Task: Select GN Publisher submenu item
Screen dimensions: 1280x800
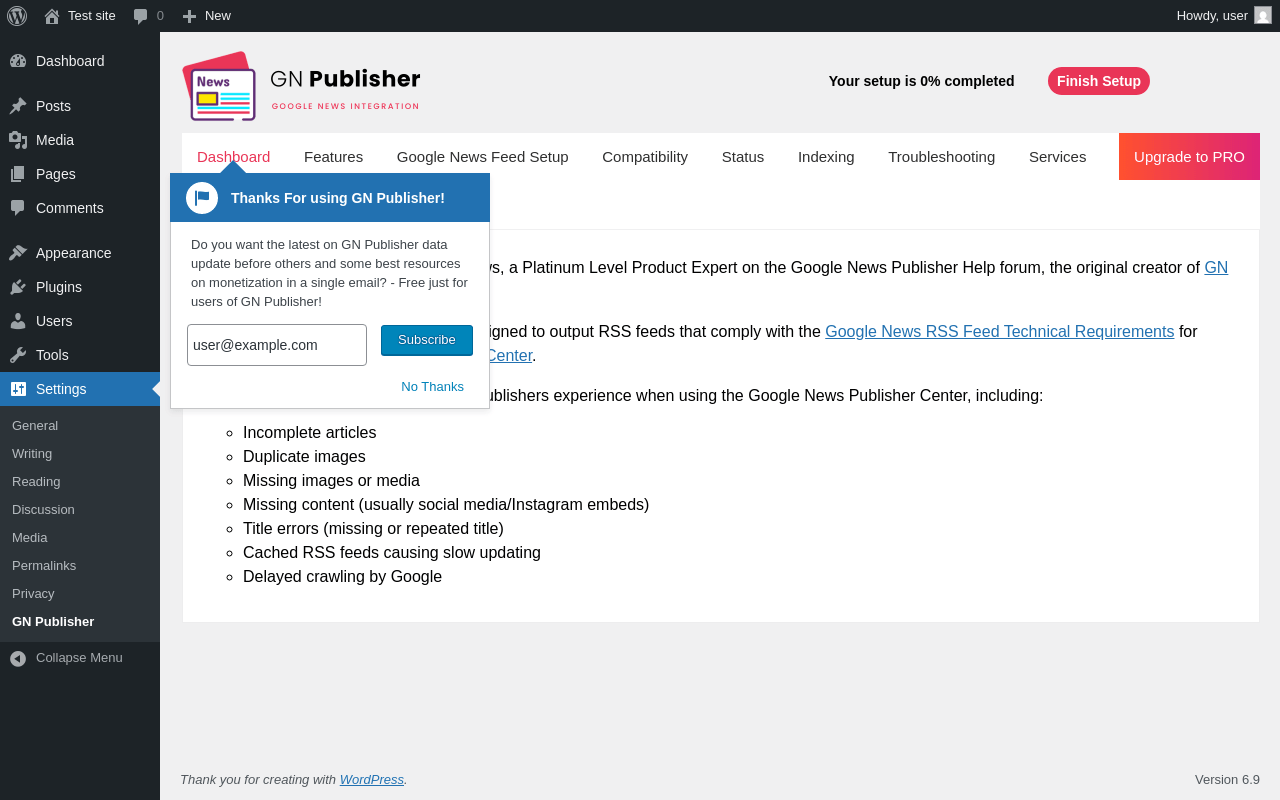Action: [x=53, y=622]
